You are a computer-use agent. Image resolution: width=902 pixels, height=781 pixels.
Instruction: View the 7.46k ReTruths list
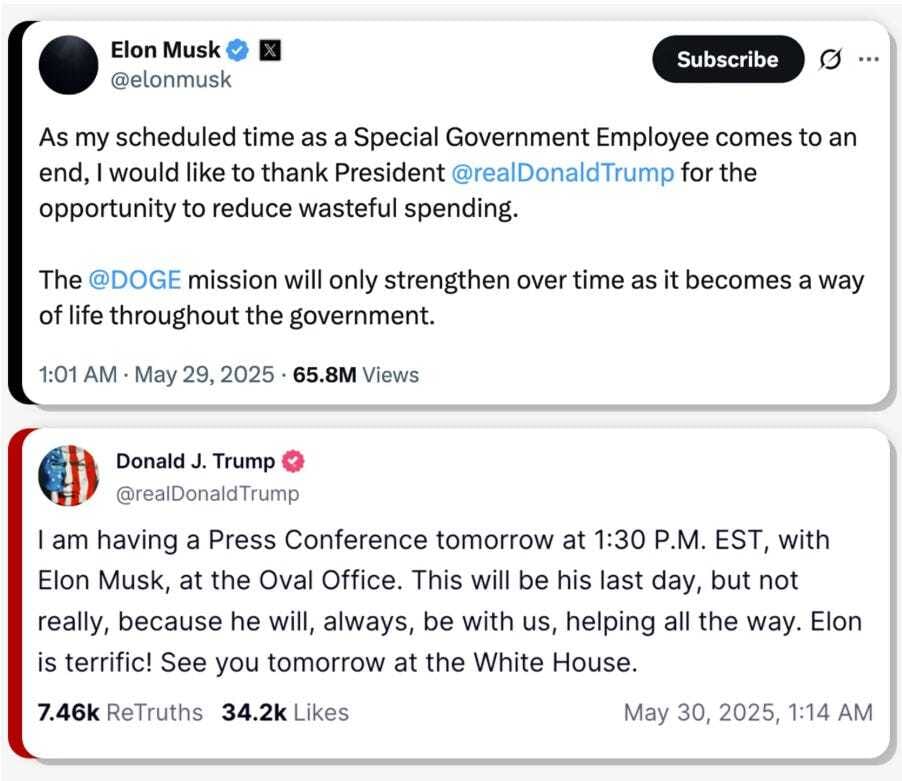(119, 712)
